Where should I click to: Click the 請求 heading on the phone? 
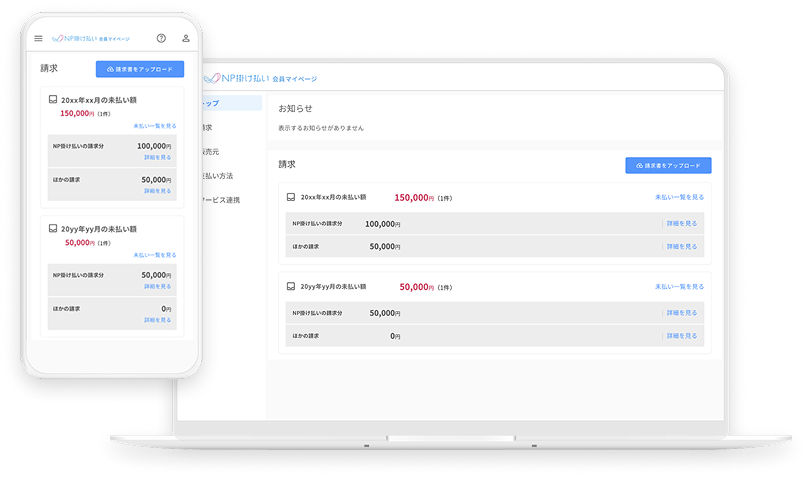[x=49, y=68]
